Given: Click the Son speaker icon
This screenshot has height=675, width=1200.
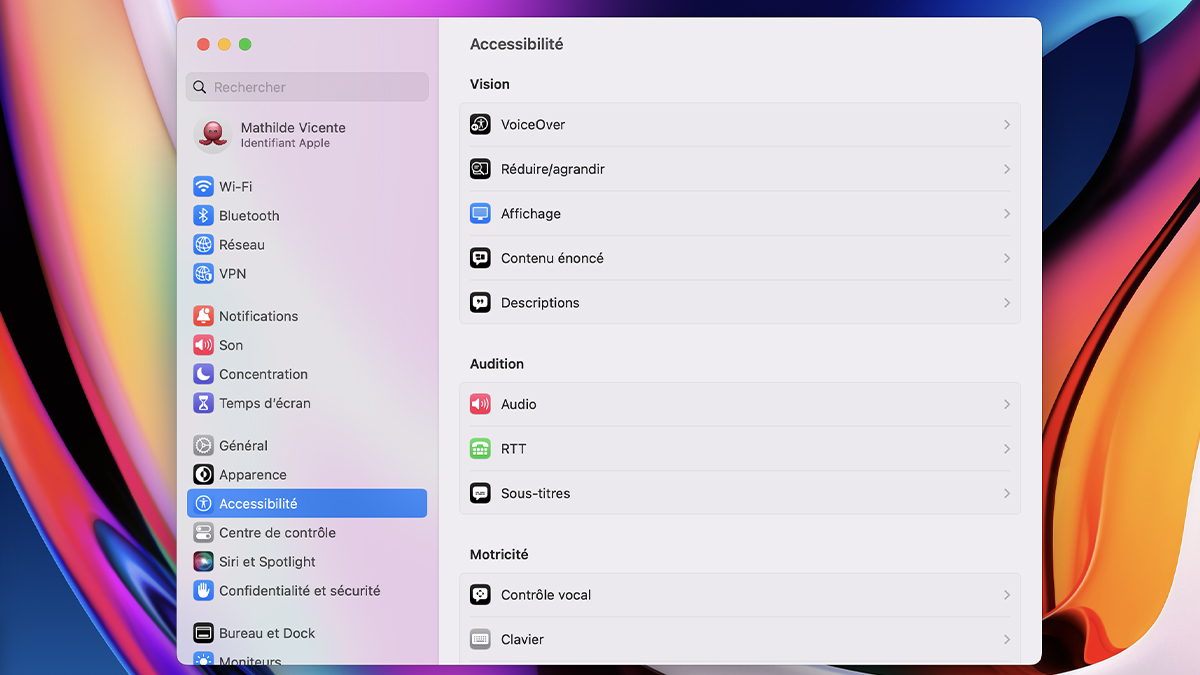Looking at the screenshot, I should (203, 345).
